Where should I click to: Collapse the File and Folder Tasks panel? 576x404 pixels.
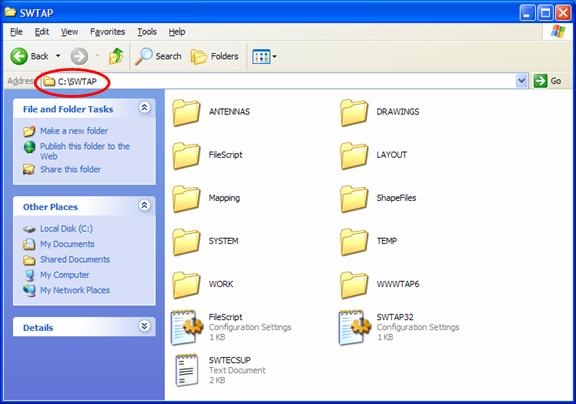pos(144,108)
